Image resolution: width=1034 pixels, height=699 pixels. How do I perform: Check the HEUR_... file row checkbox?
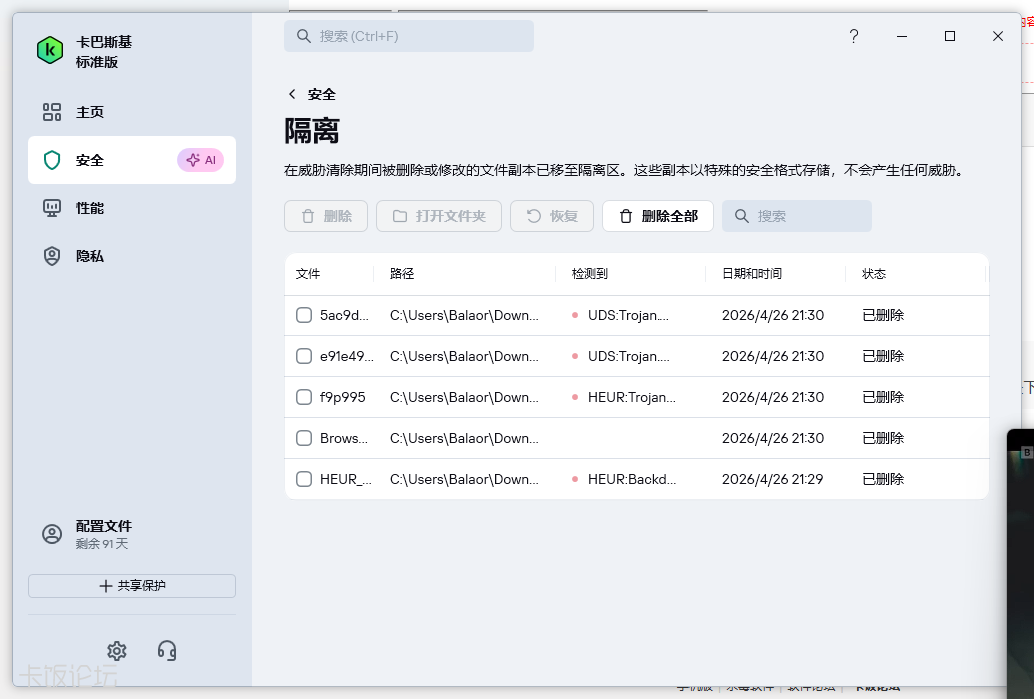point(304,479)
